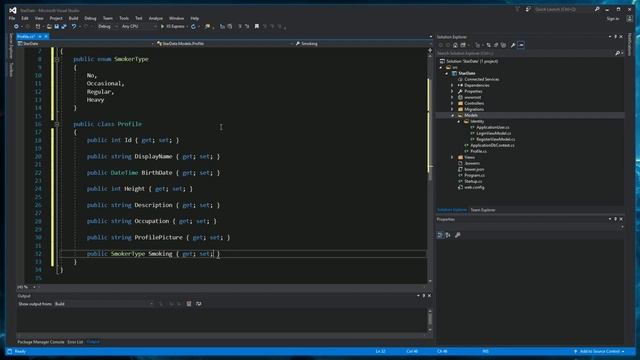Click the Navigate Backward icon in toolbar
The width and height of the screenshot is (640, 360).
click(x=16, y=27)
